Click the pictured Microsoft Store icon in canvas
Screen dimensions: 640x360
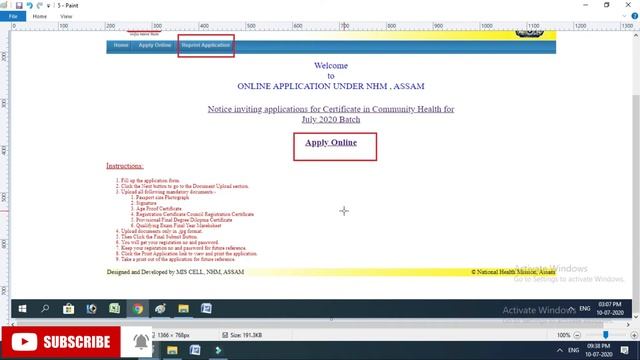tap(69, 309)
